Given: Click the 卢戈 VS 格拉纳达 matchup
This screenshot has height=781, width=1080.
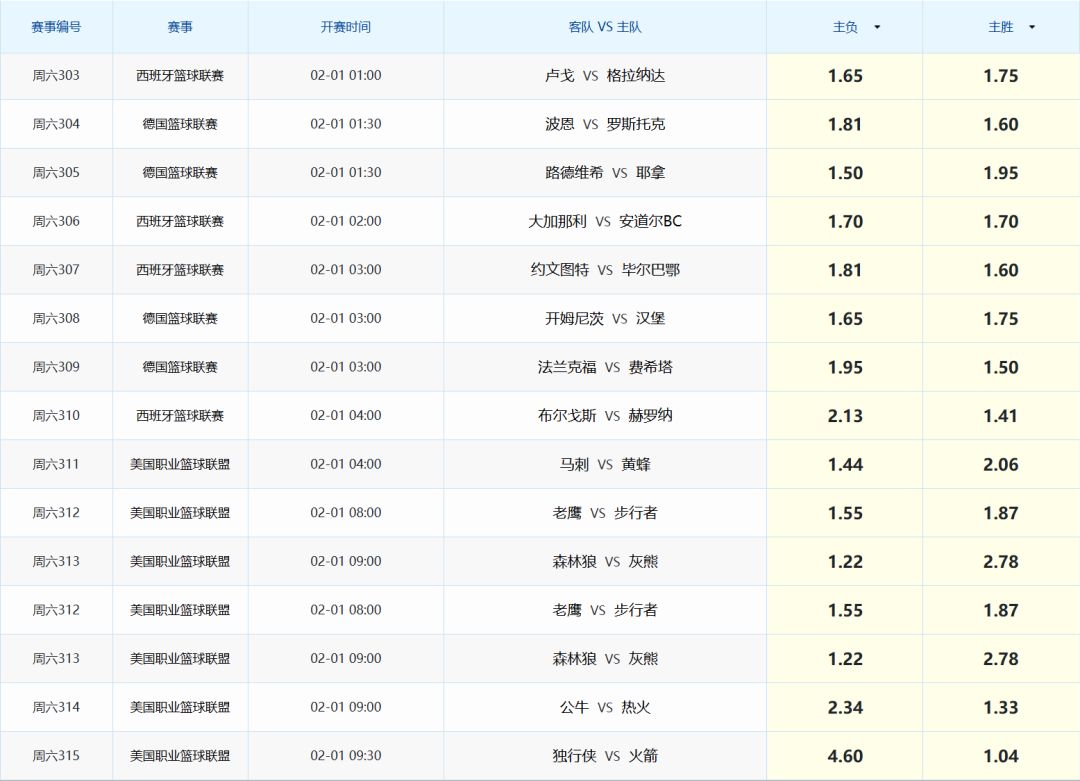Looking at the screenshot, I should (x=605, y=76).
